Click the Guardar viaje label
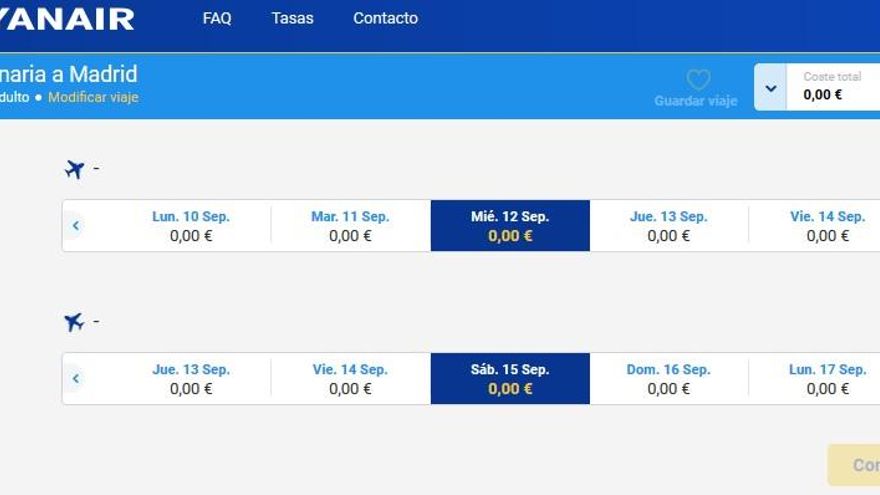 pyautogui.click(x=695, y=101)
